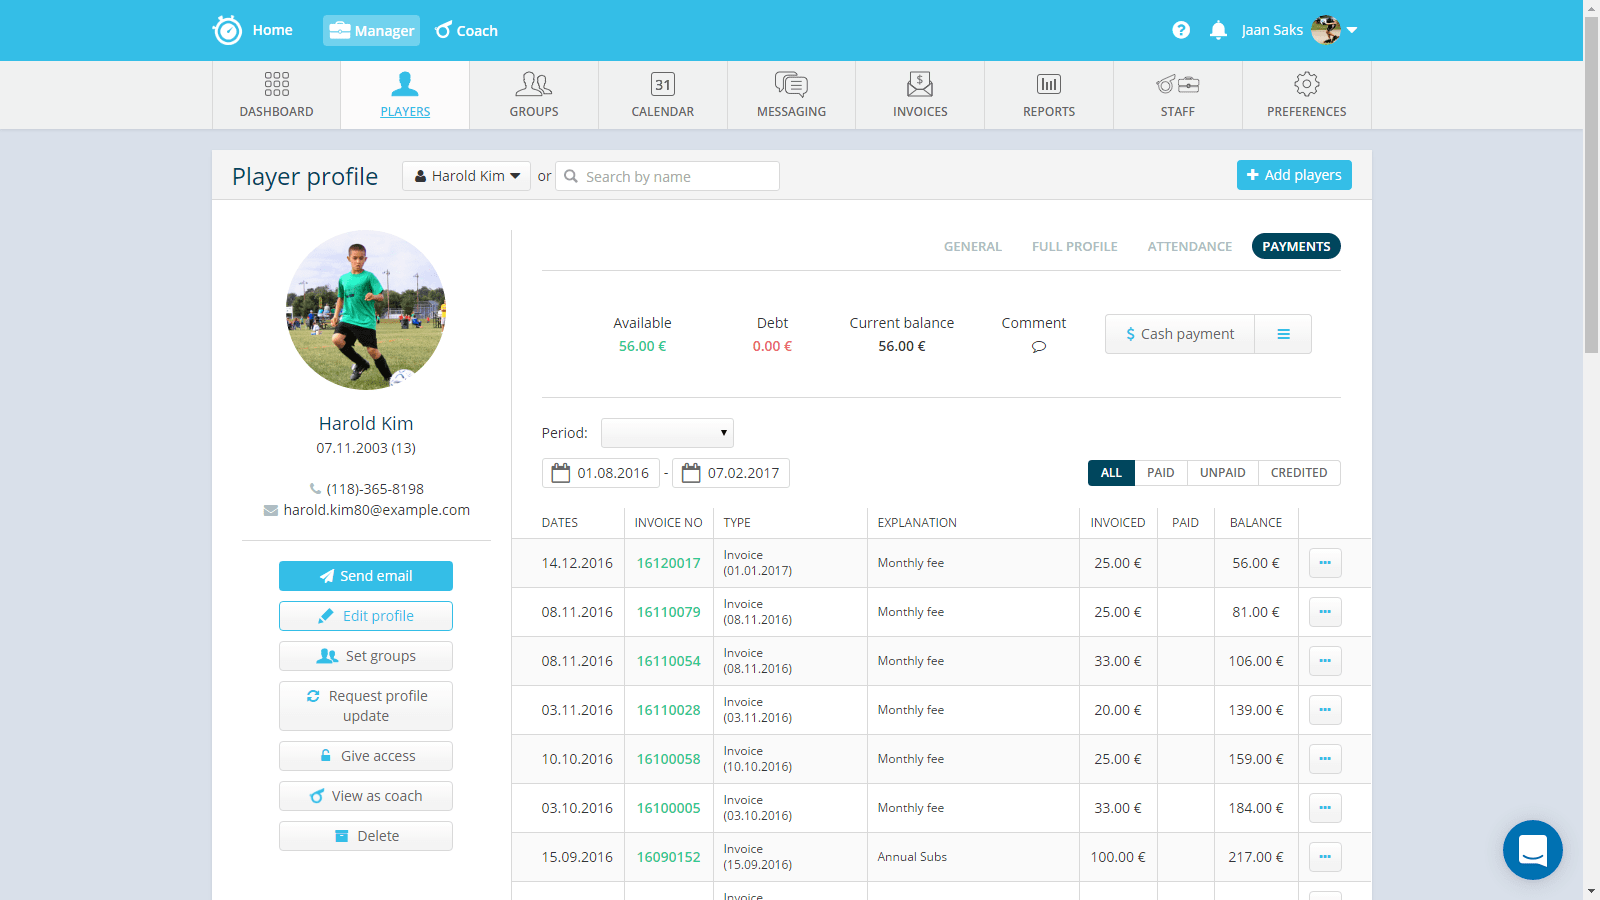Click the Staff whistle icon
Screen dimensions: 1600x900
tap(1177, 85)
